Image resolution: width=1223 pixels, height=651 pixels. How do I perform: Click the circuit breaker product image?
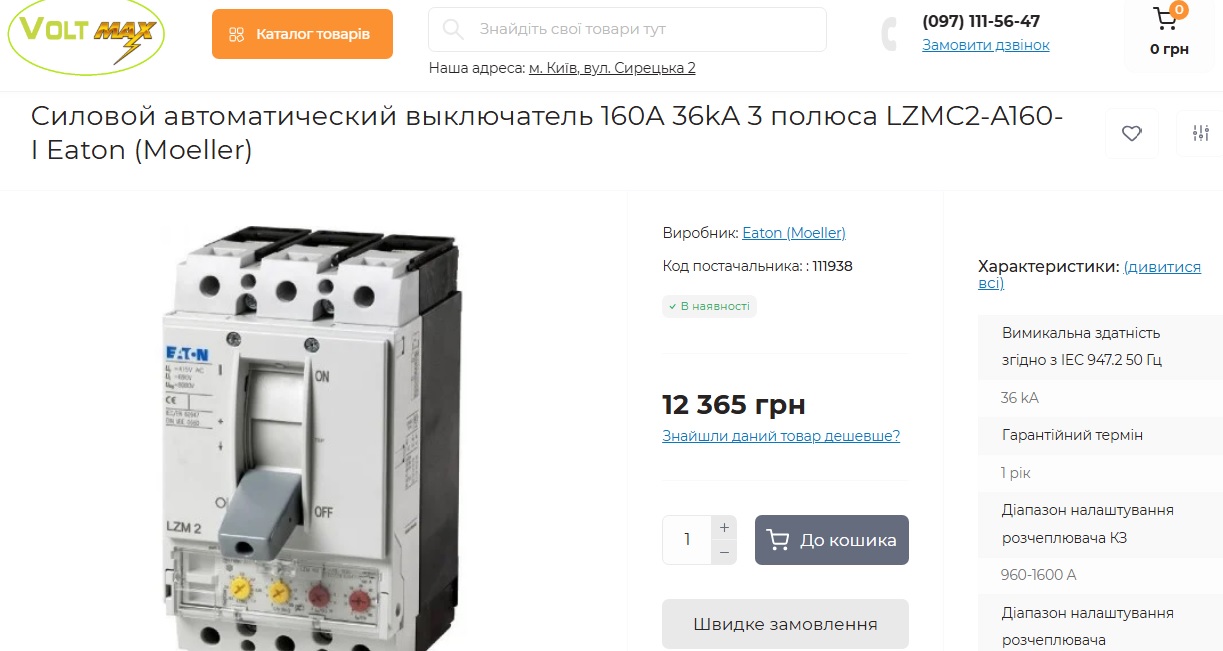point(313,437)
